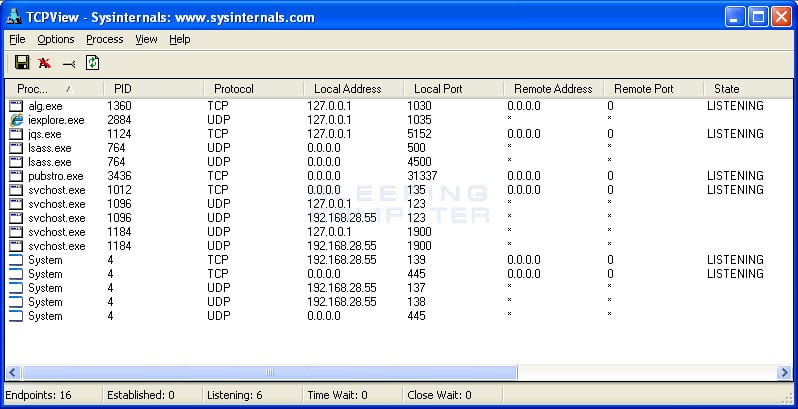Viewport: 798px width, 409px height.
Task: Click PID 3436 cell
Action: point(119,176)
